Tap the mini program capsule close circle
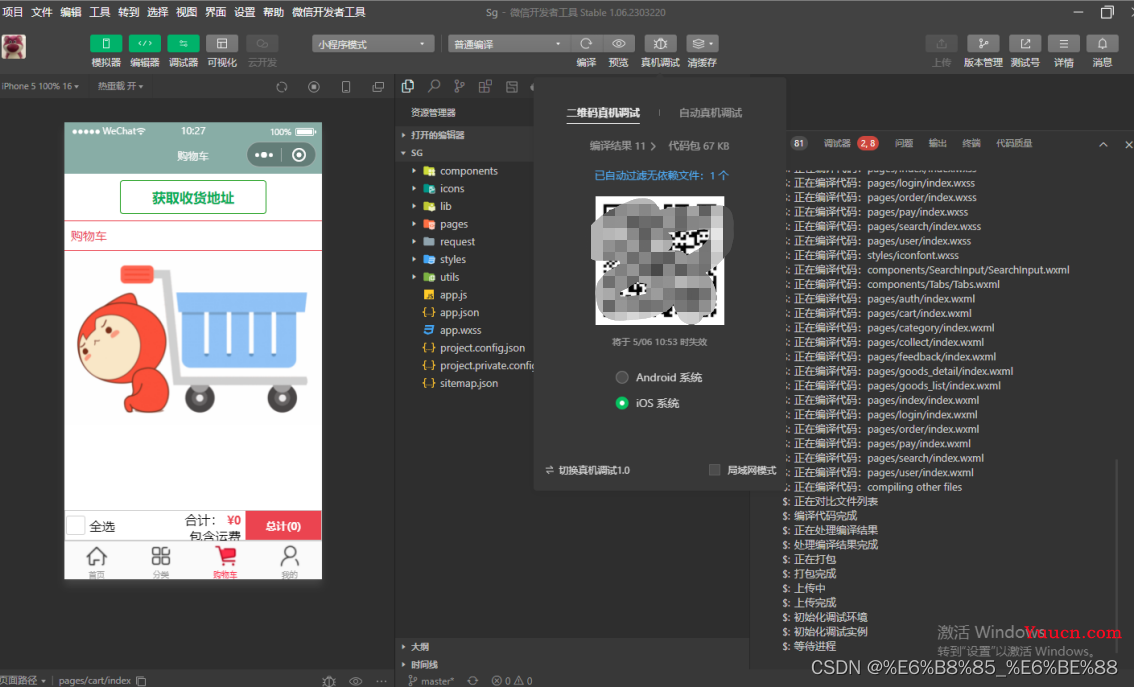 299,155
